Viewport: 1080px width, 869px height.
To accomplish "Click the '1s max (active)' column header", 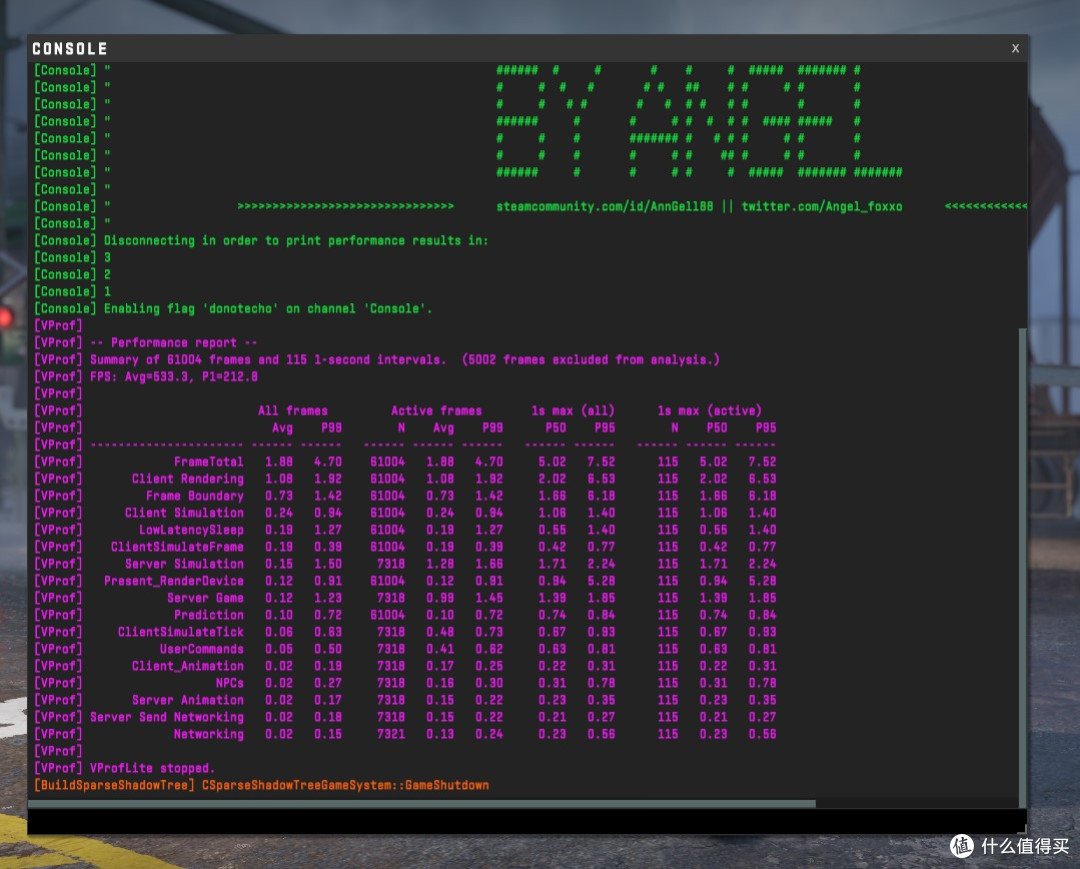I will tap(709, 410).
